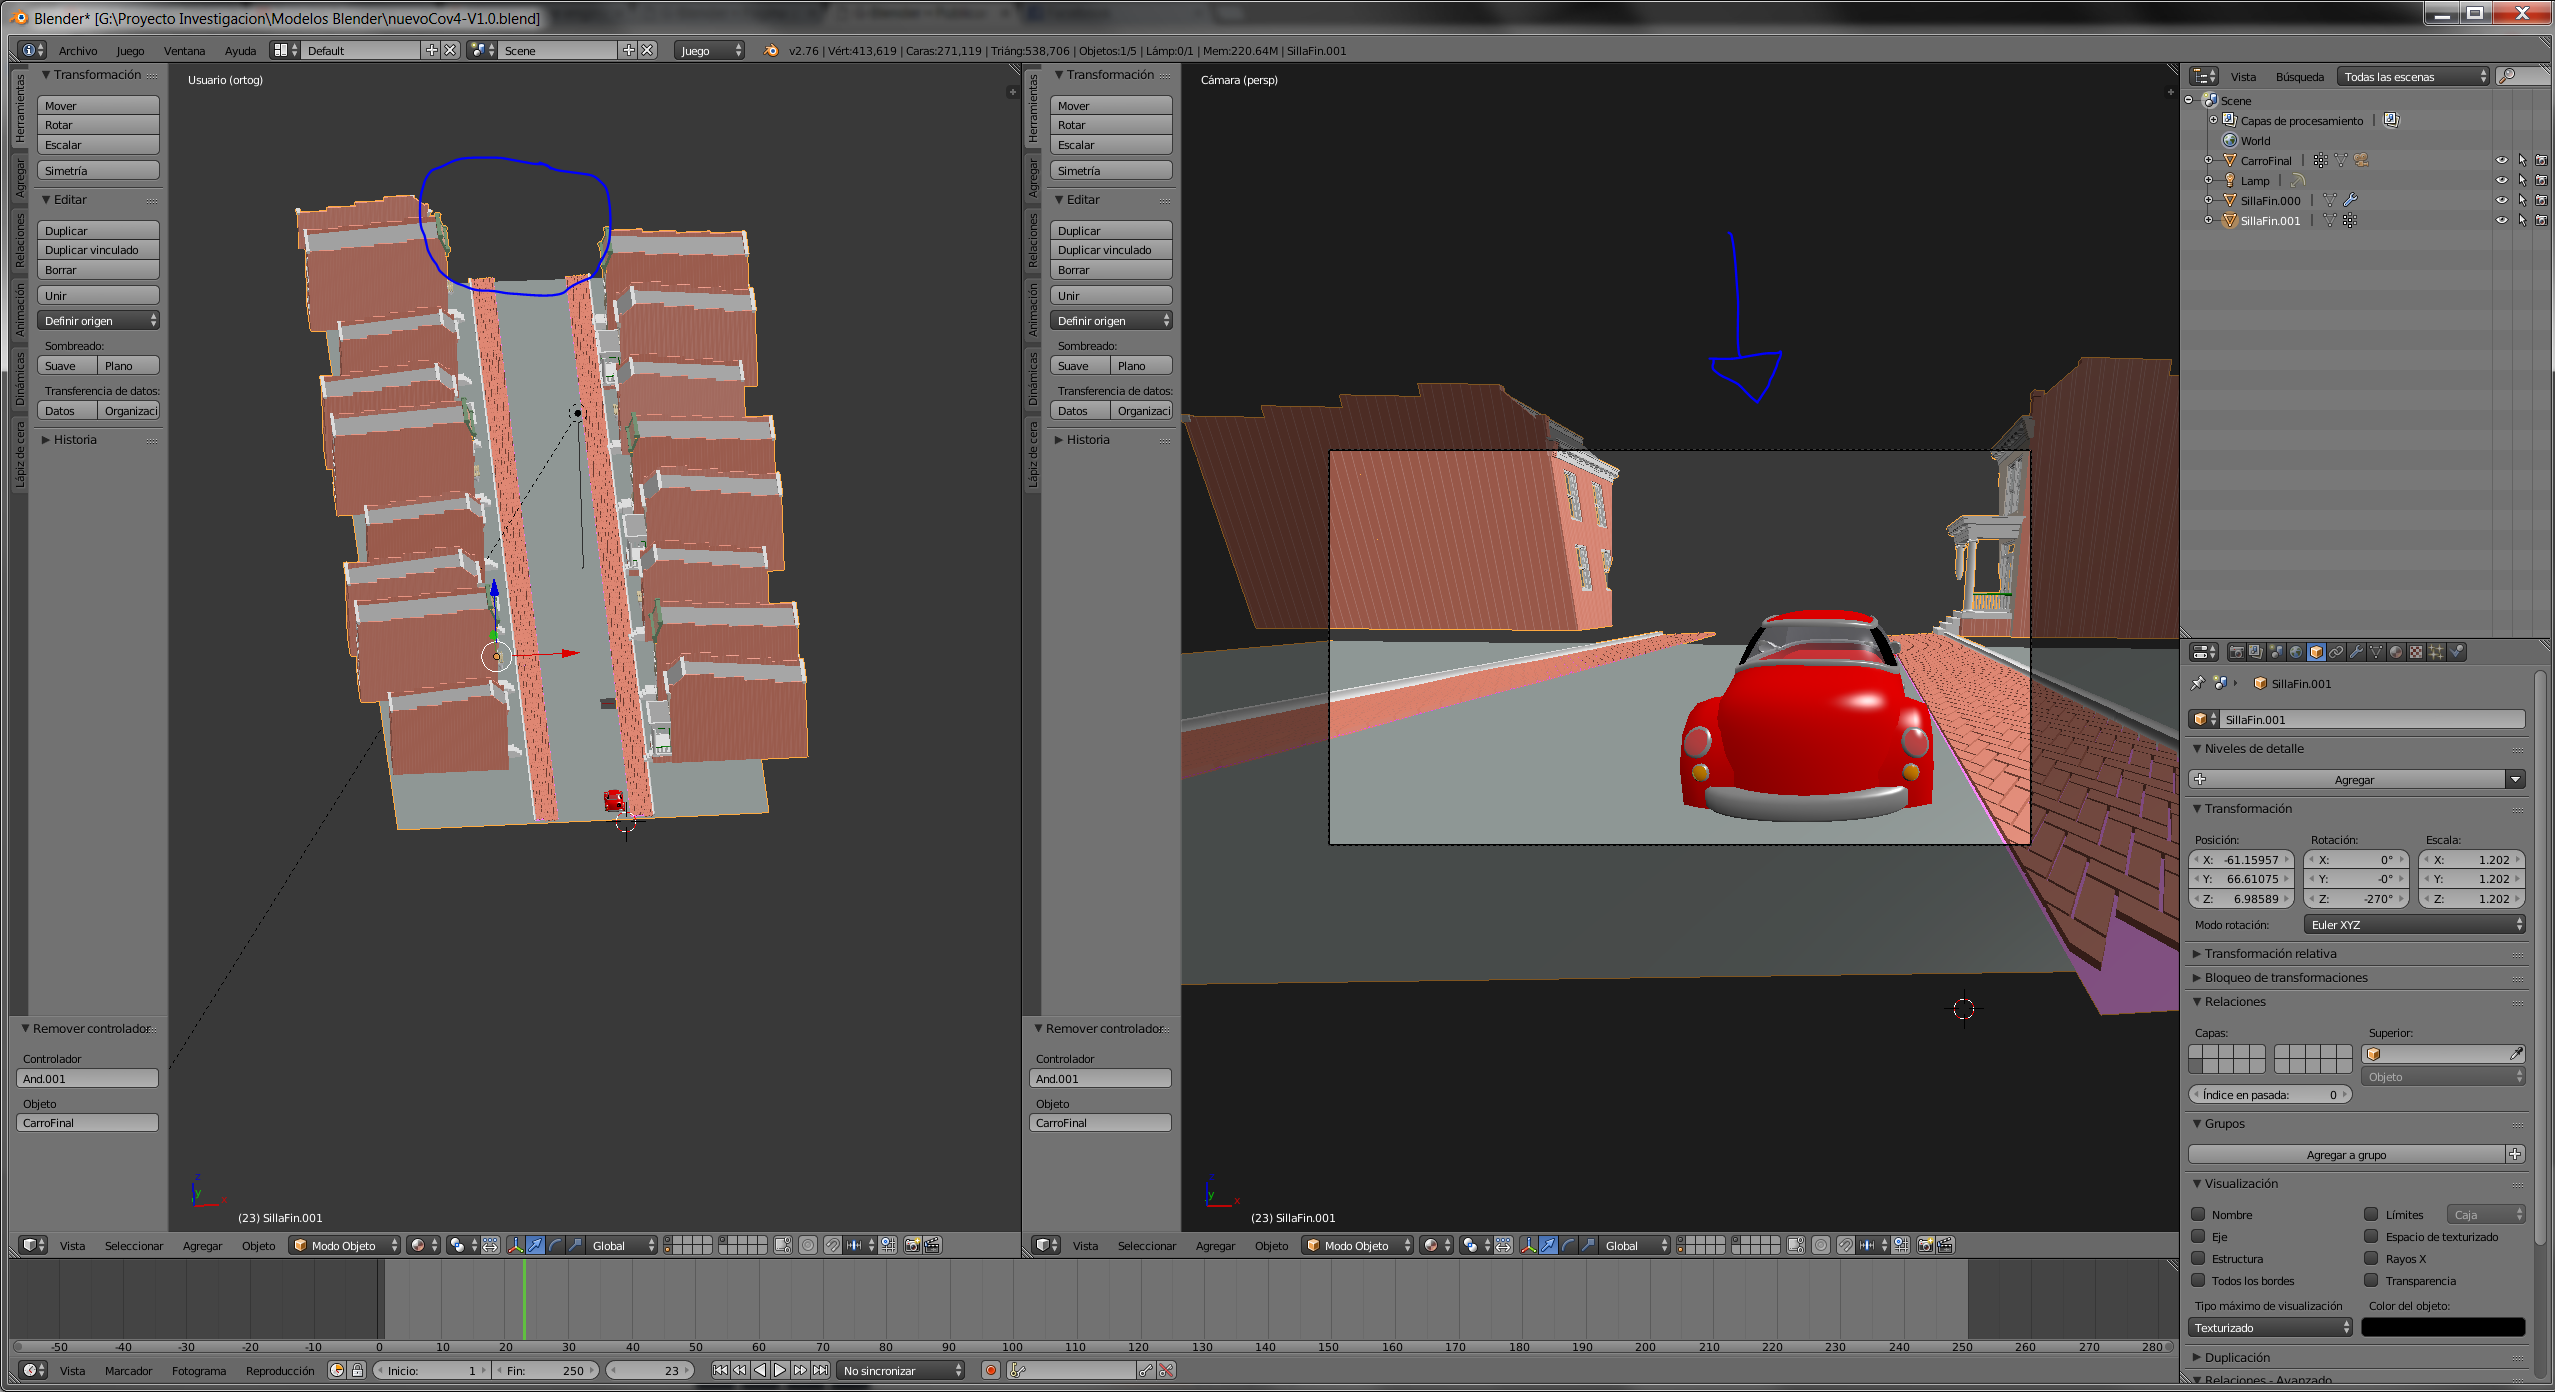Open the Archivo menu
Viewport: 2555px width, 1392px height.
(x=78, y=50)
